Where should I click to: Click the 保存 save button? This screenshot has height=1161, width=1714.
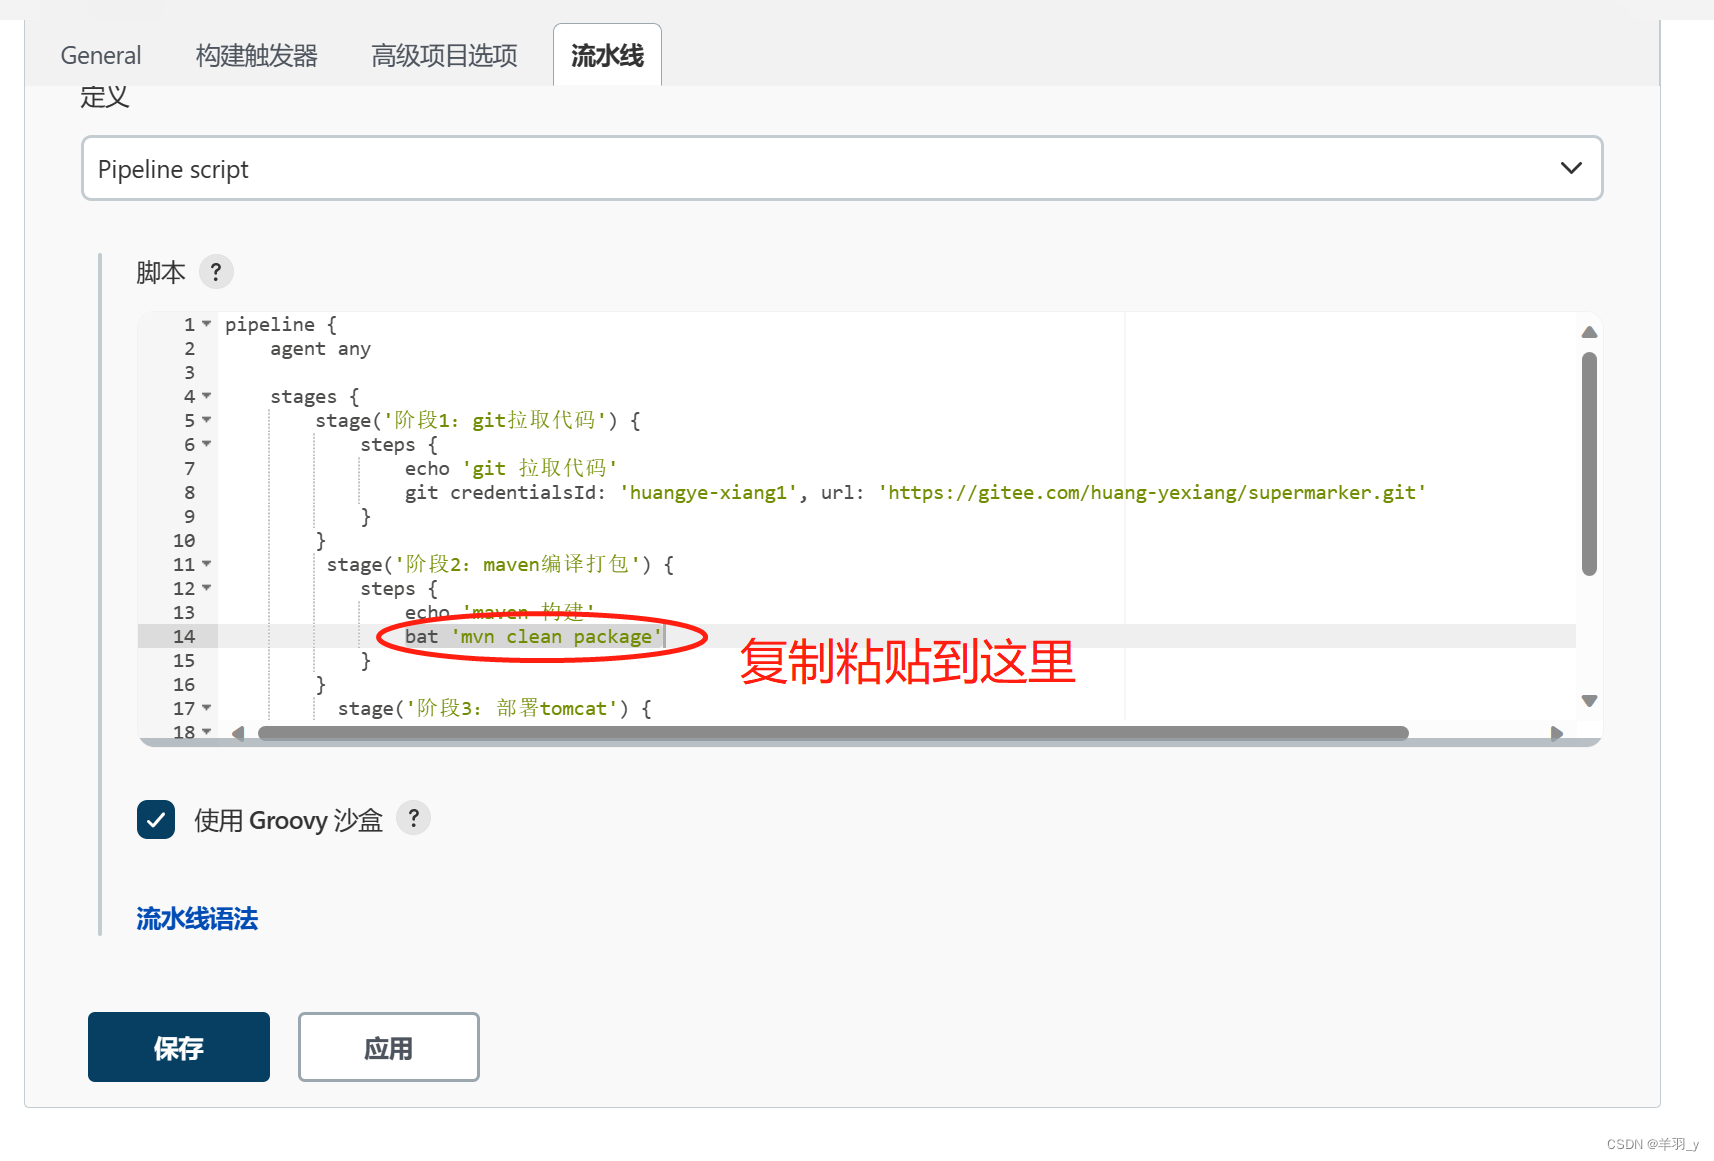click(x=179, y=1047)
